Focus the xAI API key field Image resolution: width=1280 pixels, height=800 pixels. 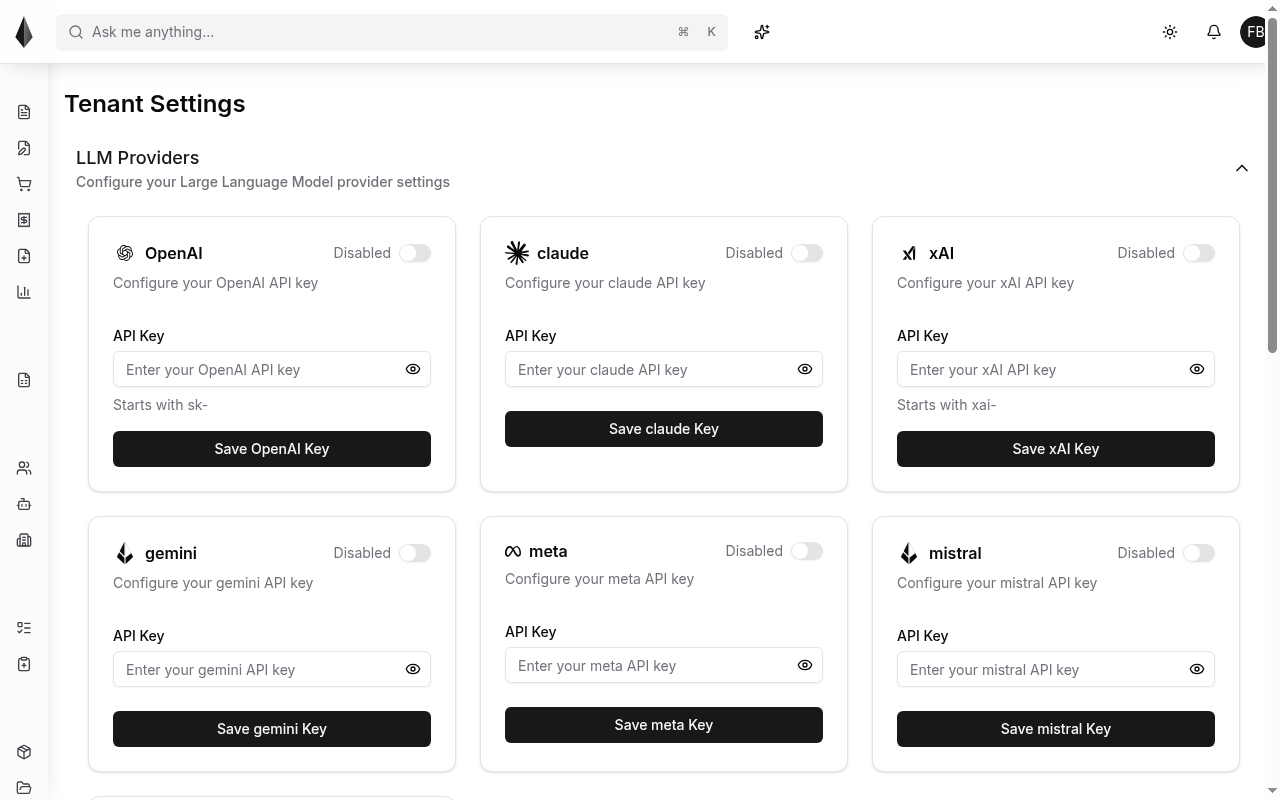(1056, 370)
